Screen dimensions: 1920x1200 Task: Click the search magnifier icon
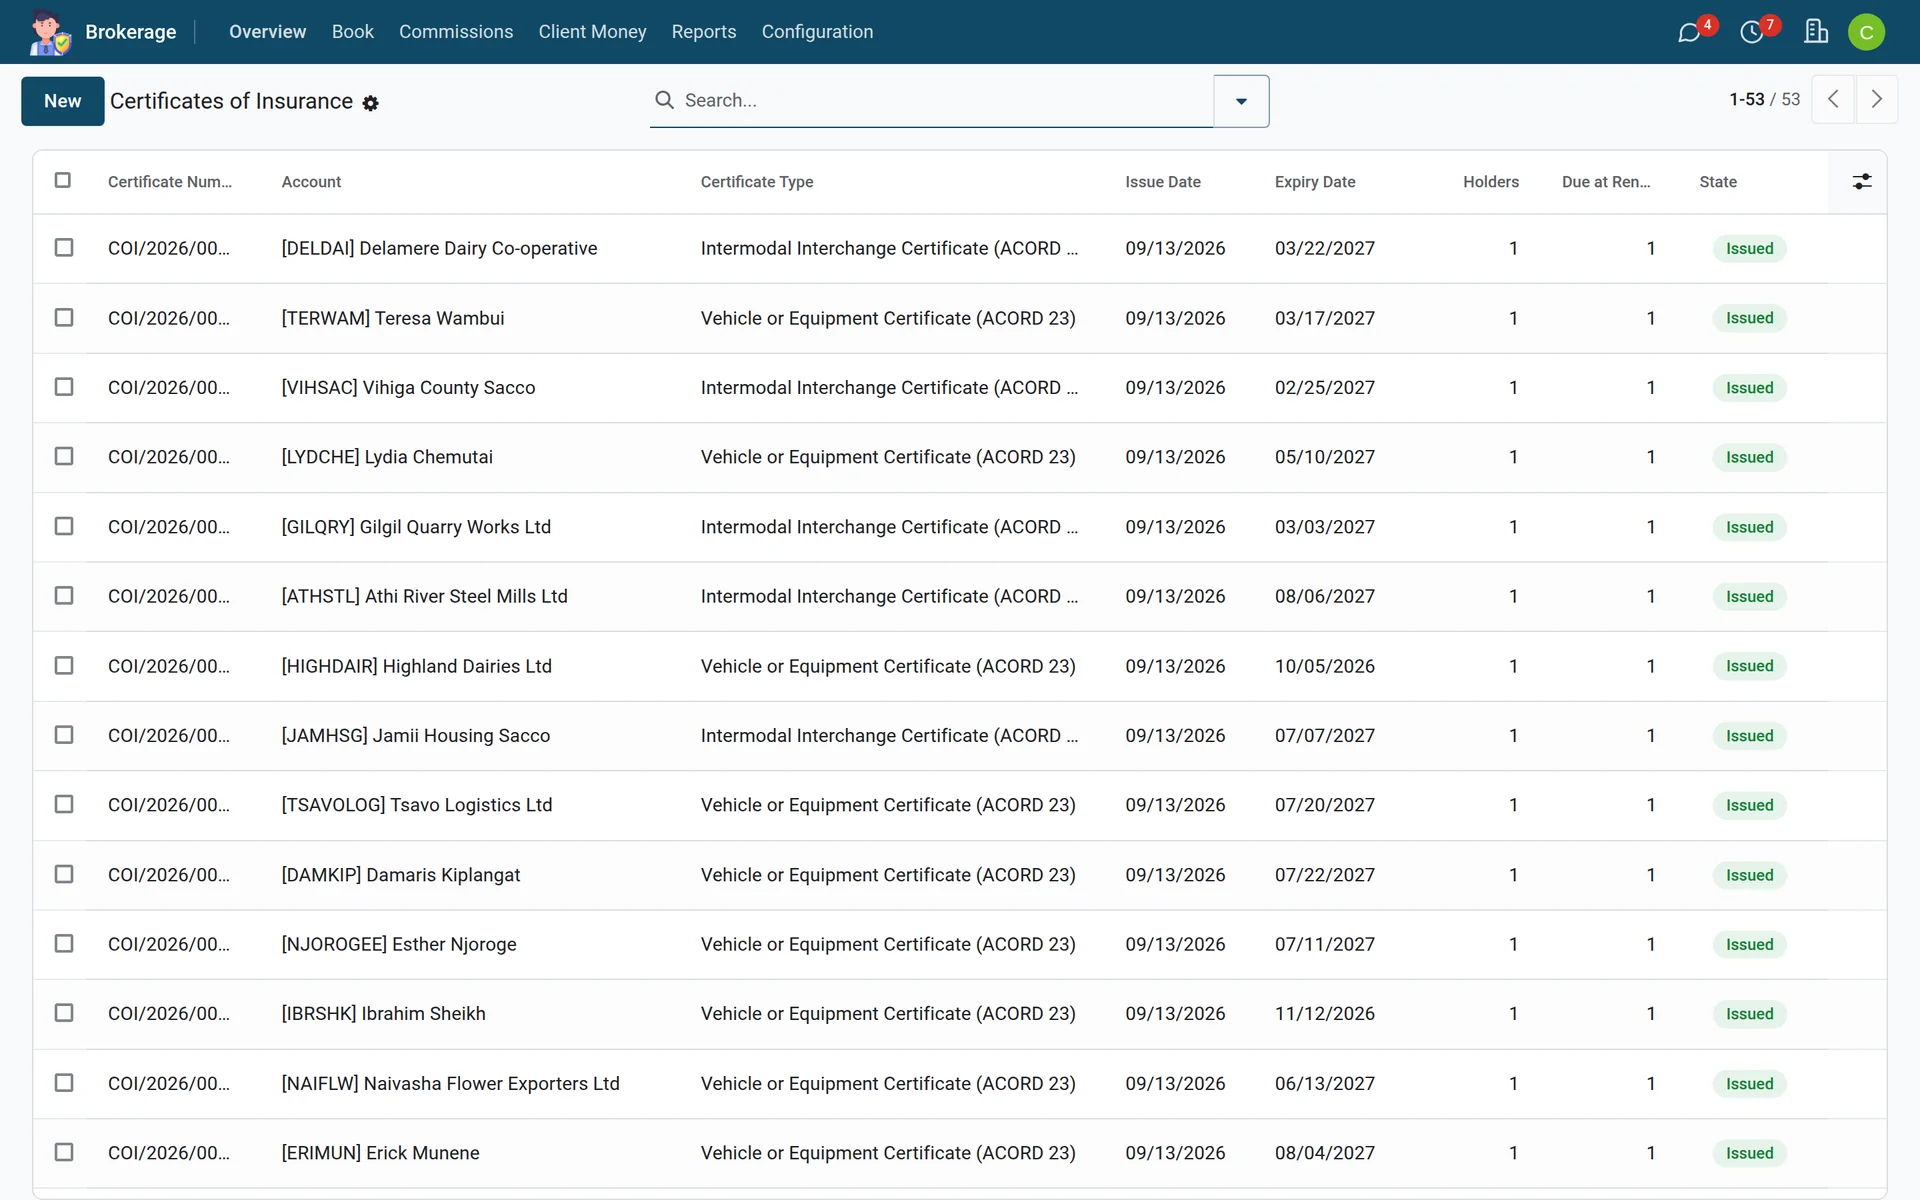coord(664,100)
